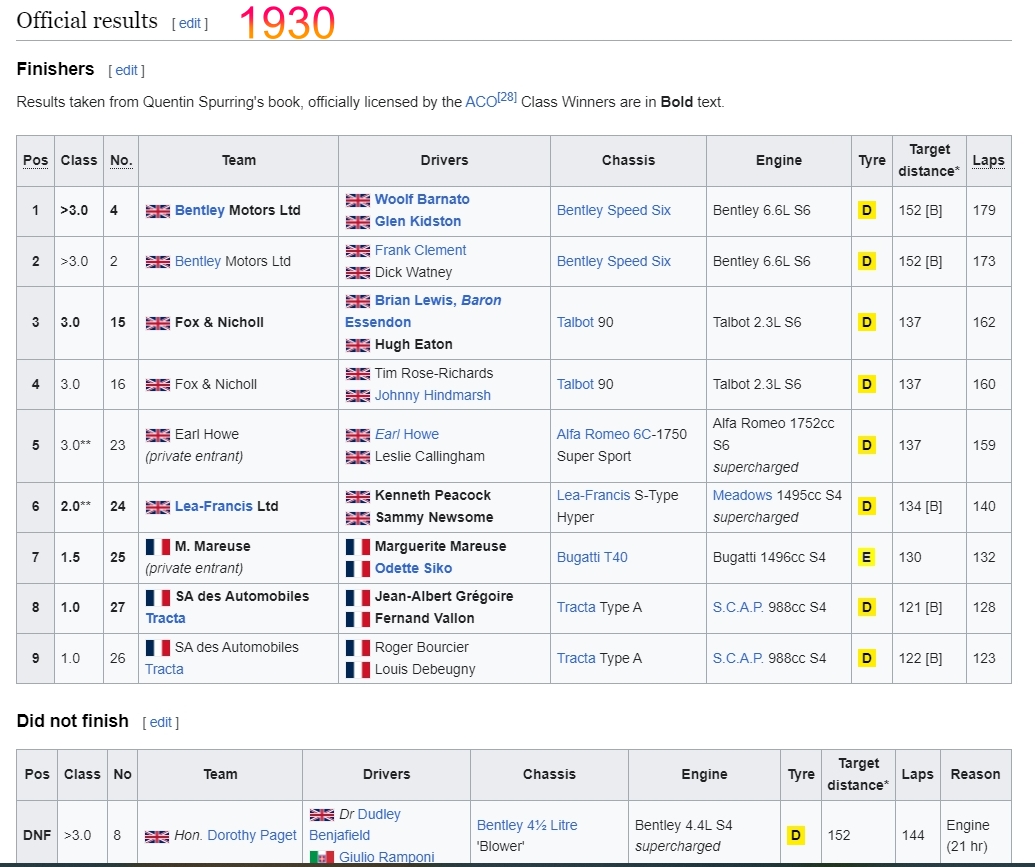Image resolution: width=1035 pixels, height=867 pixels.
Task: Open Talbot chassis link for car 16
Action: (575, 384)
